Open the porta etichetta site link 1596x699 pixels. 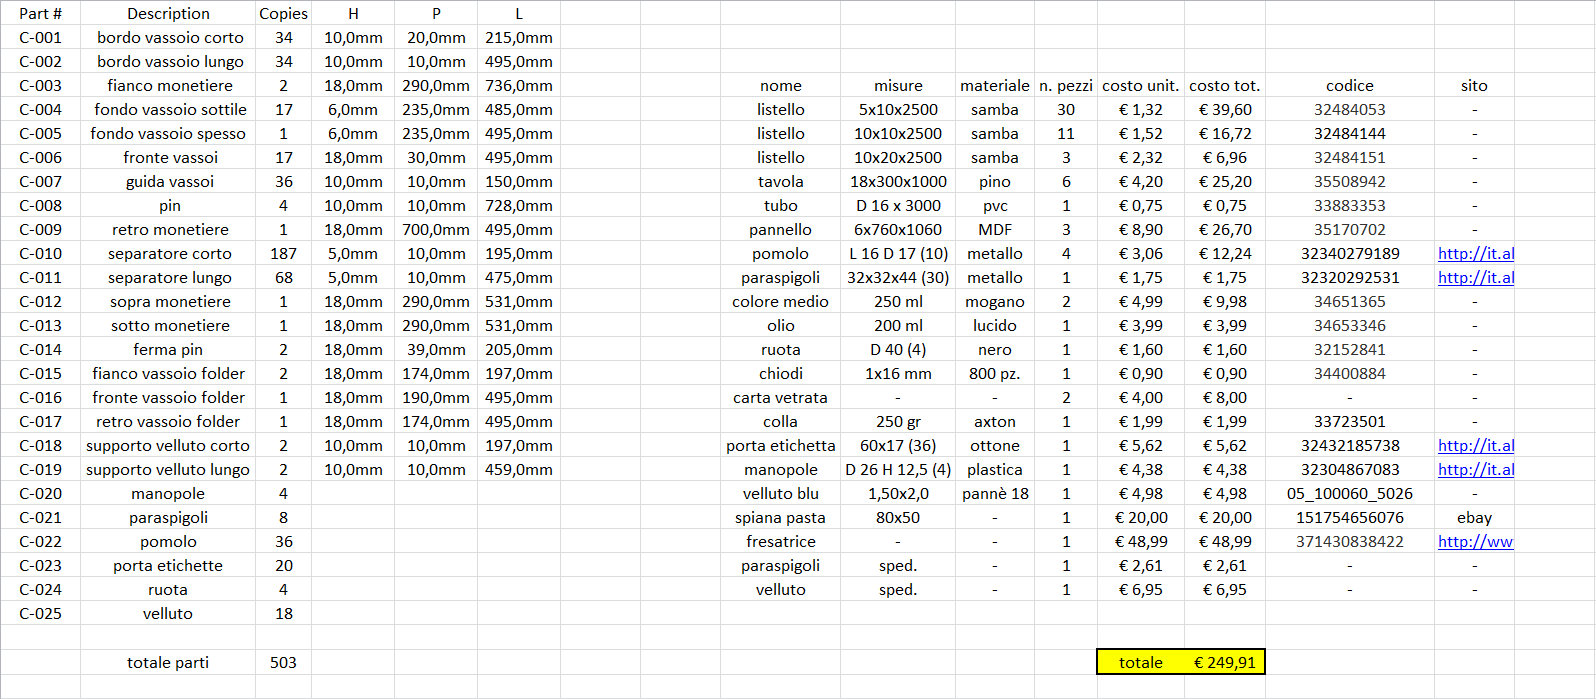tap(1475, 446)
